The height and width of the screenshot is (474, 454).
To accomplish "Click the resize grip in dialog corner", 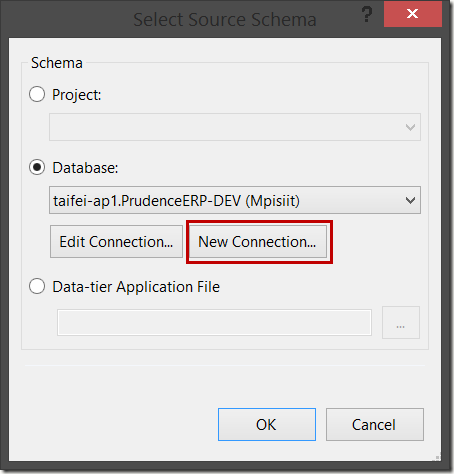I will click(x=437, y=457).
